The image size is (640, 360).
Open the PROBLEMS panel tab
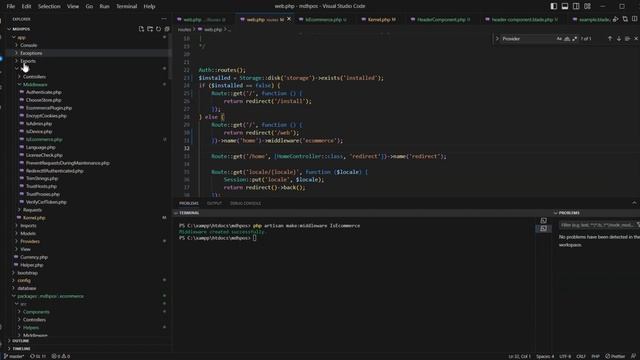pos(189,203)
